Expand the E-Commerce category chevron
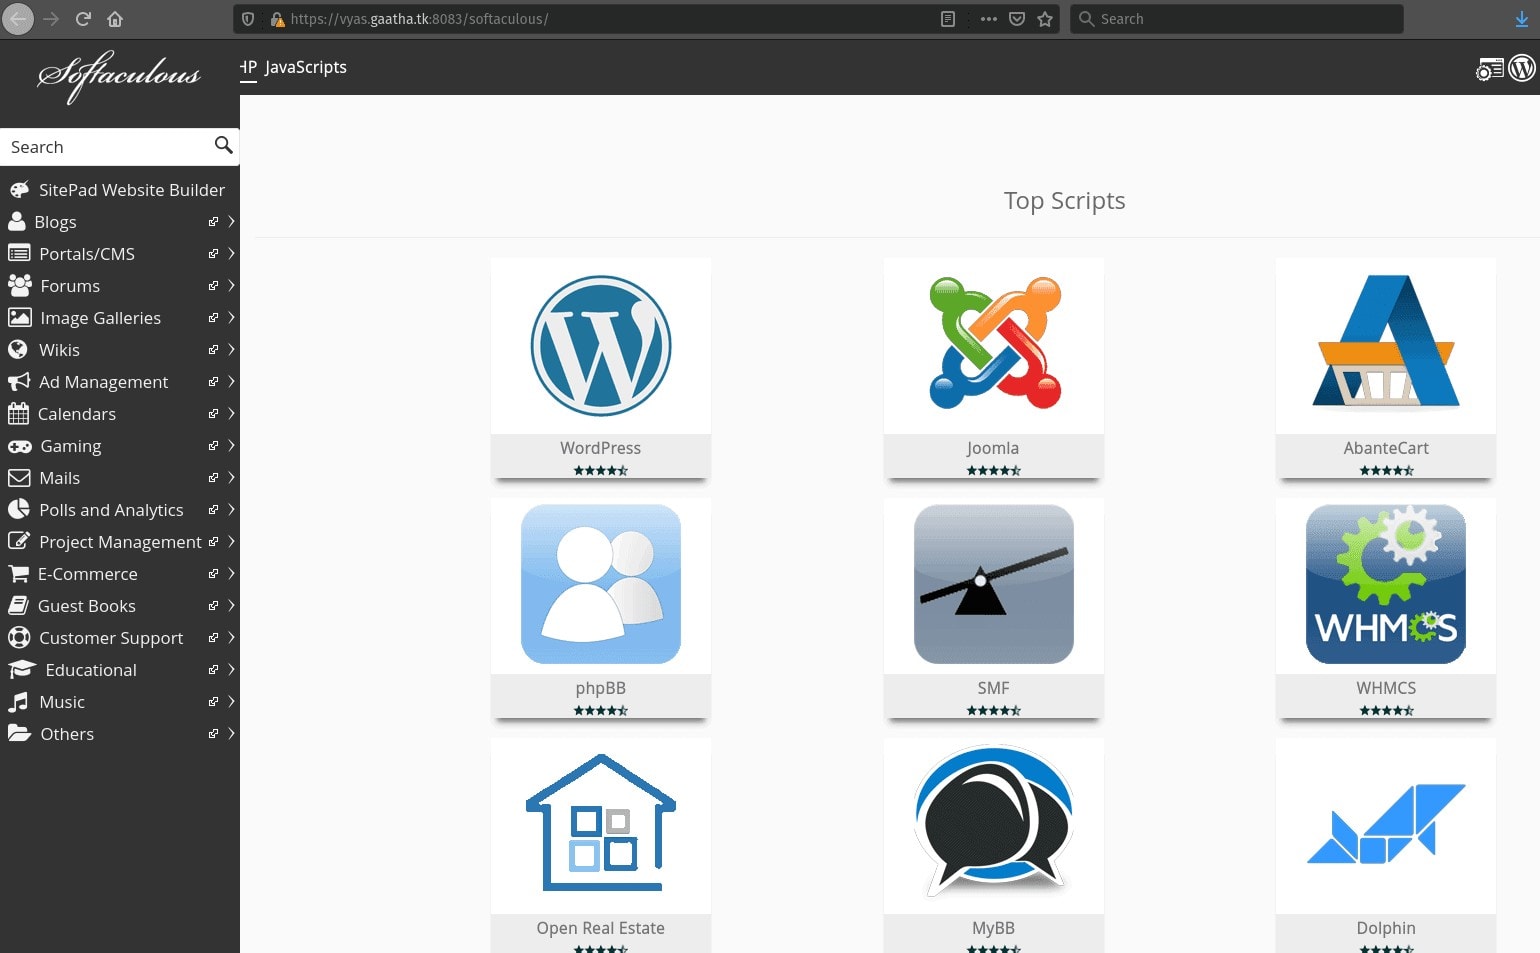Image resolution: width=1540 pixels, height=953 pixels. (231, 574)
